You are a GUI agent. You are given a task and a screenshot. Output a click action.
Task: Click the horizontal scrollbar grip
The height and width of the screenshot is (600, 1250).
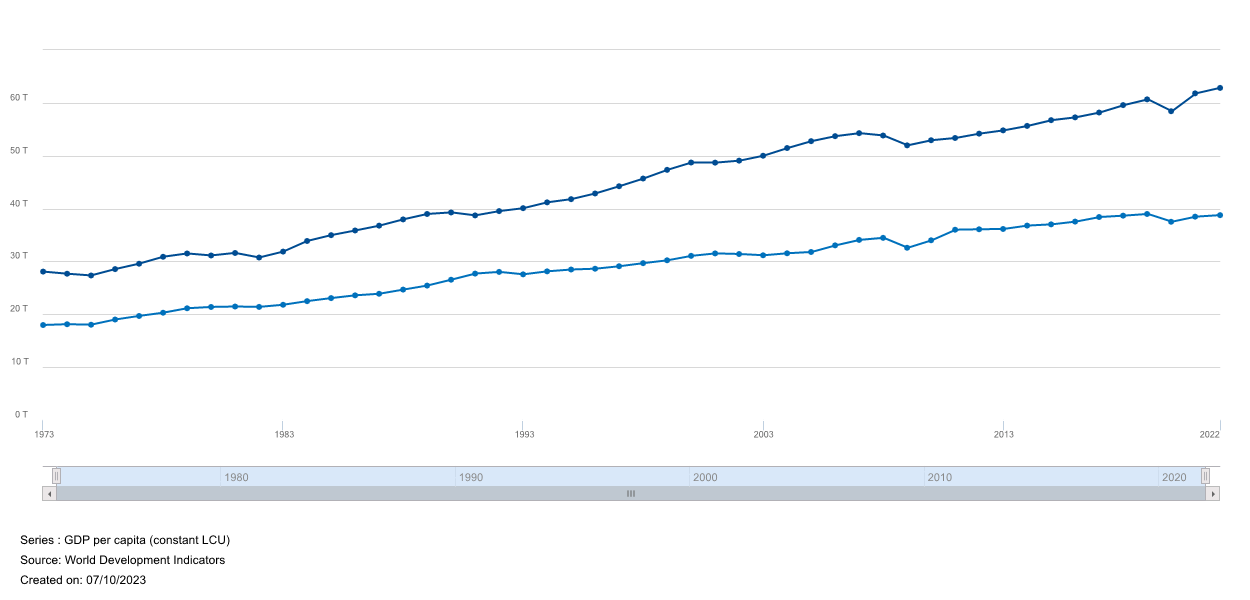pyautogui.click(x=631, y=494)
